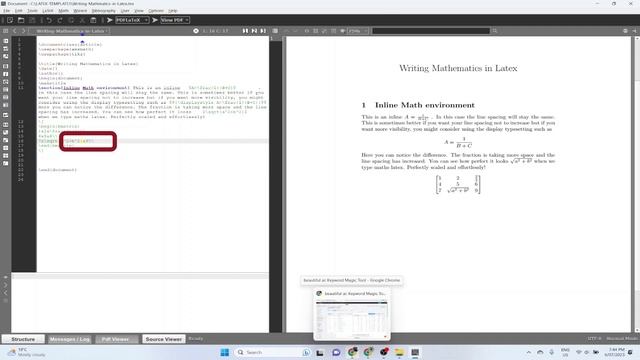Run the PDFLaTeX compile arrow
Screen dimensions: 640x360
[x=110, y=20]
